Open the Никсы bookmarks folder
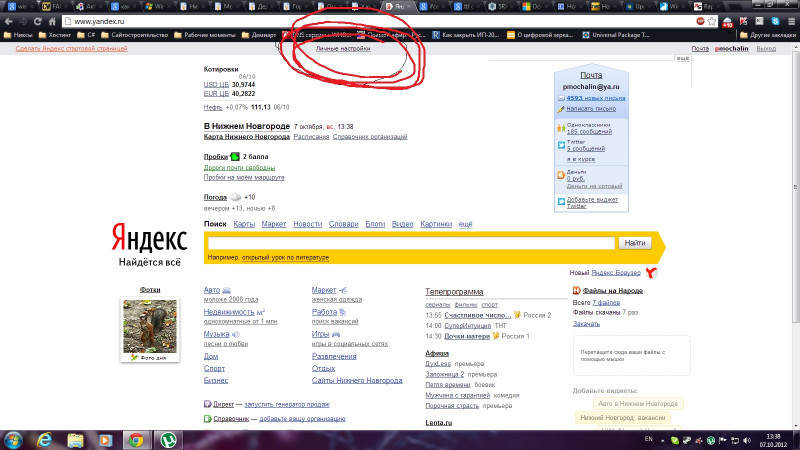Viewport: 800px width, 450px height. 18,35
